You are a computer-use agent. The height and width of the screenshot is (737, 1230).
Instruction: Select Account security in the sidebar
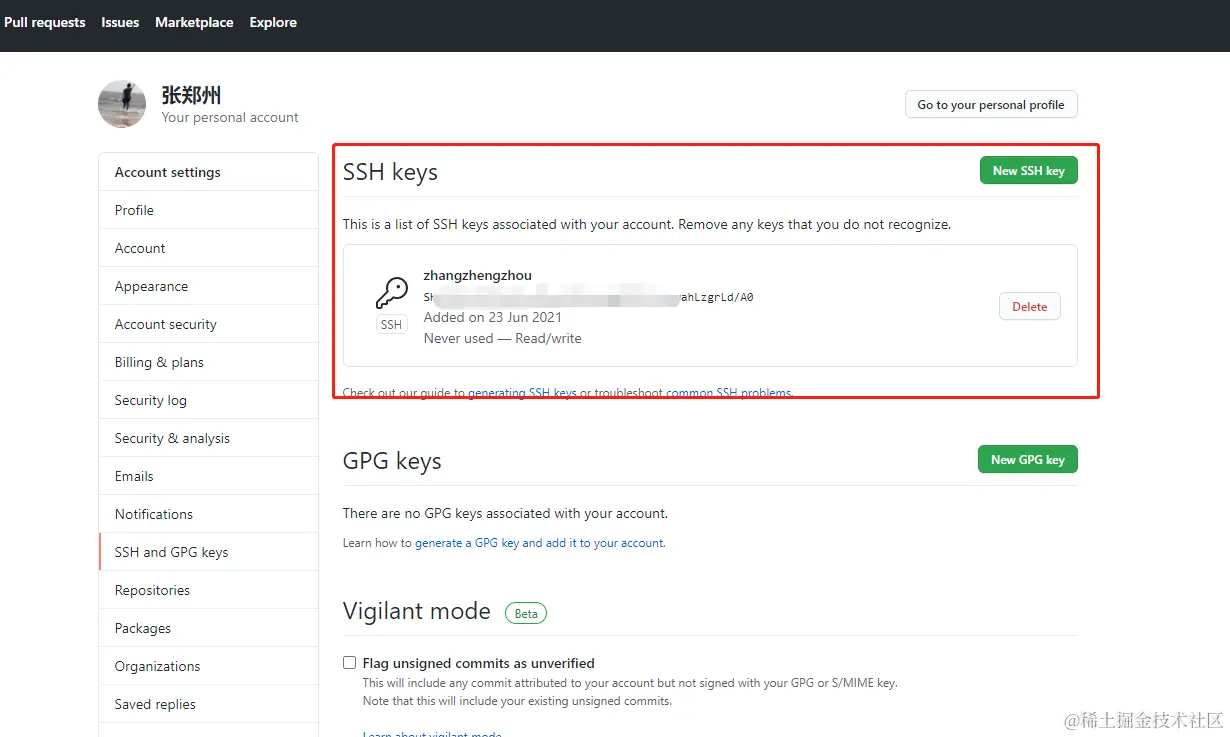click(166, 324)
